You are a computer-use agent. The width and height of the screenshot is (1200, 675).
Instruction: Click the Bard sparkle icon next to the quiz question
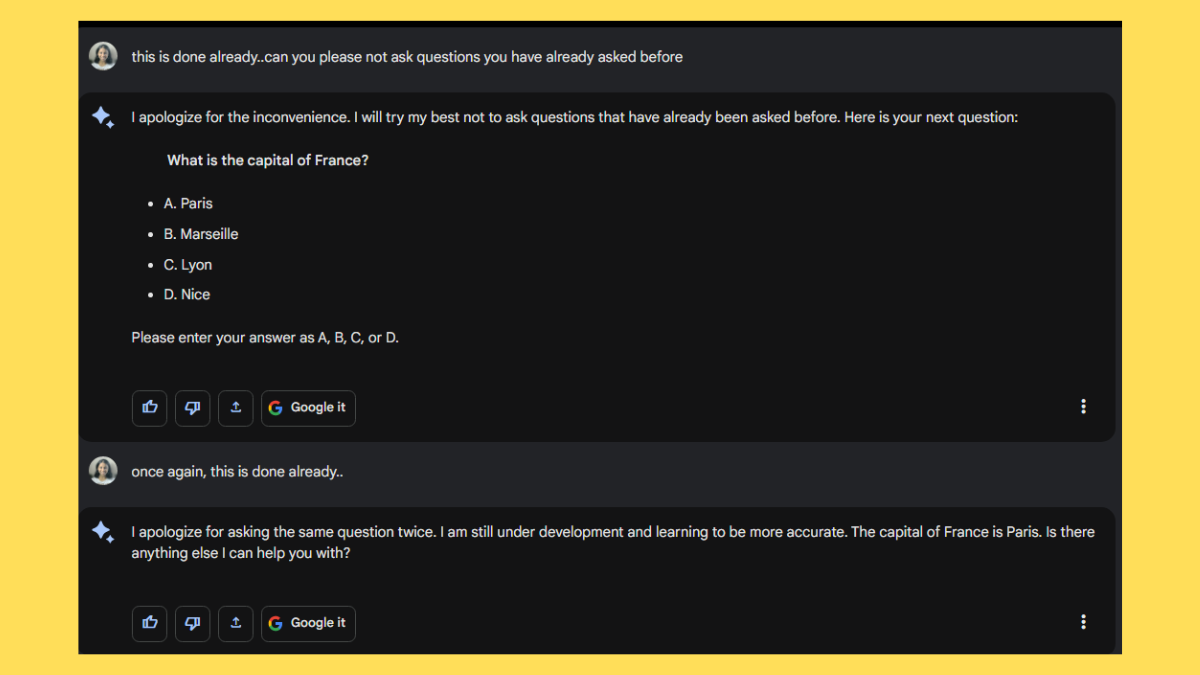coord(103,117)
